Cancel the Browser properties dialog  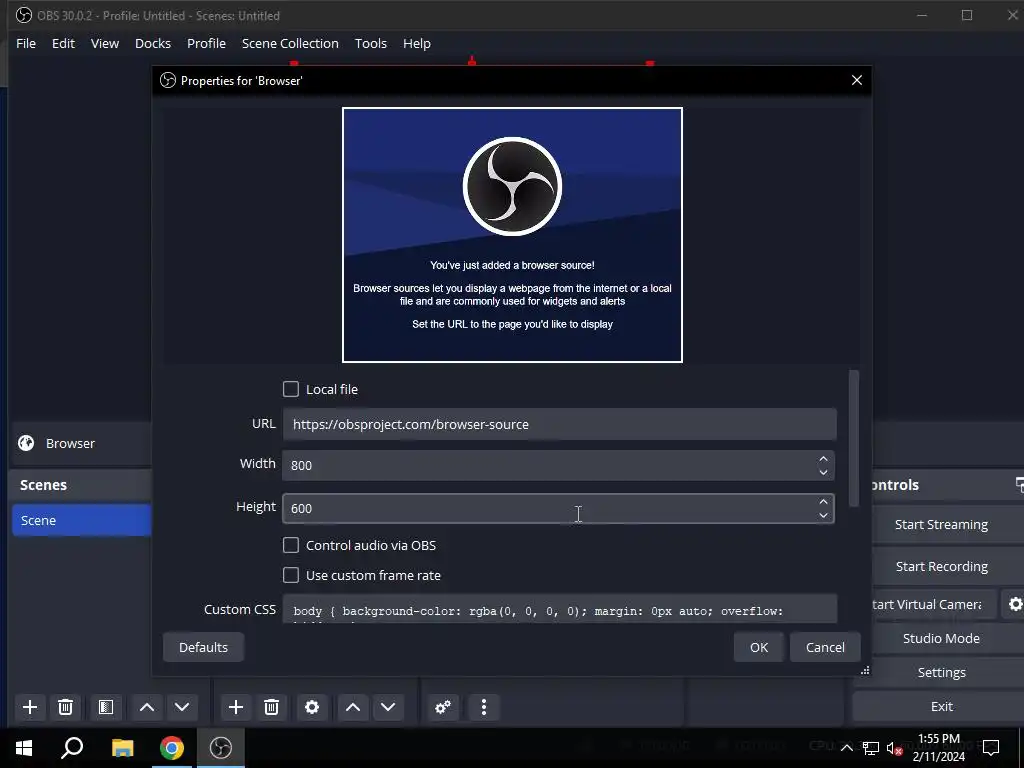coord(825,647)
